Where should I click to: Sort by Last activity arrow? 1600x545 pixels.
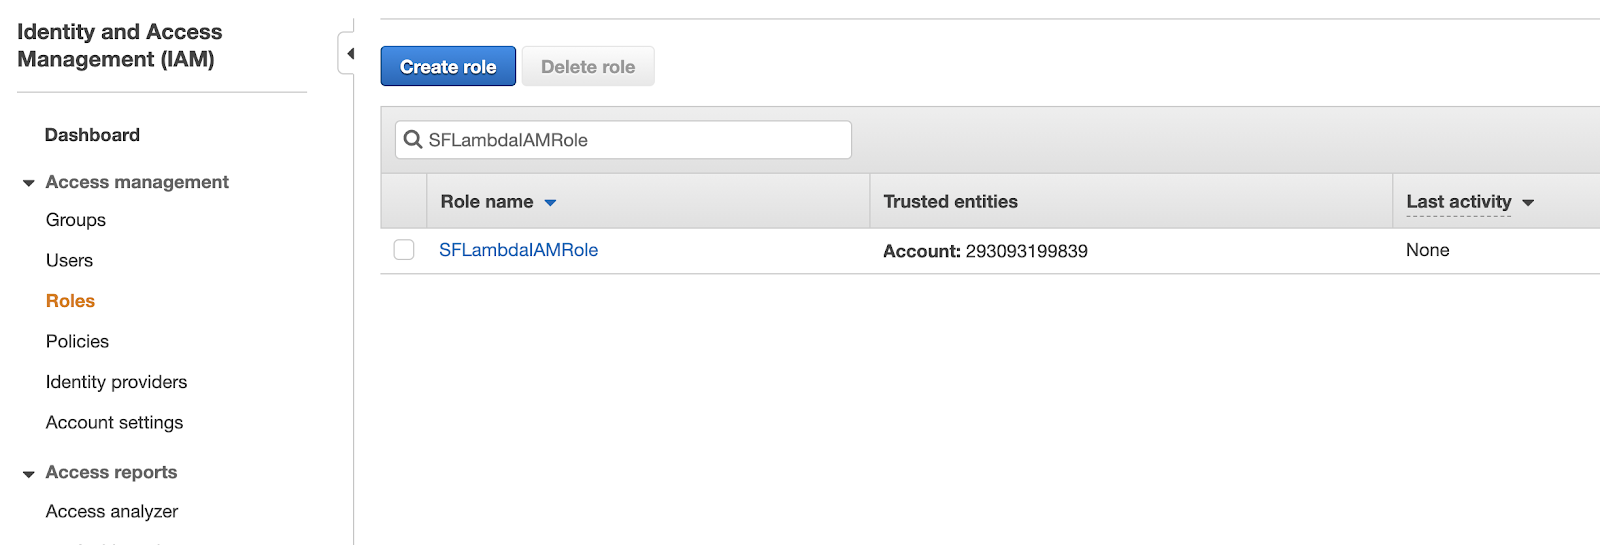click(1528, 203)
